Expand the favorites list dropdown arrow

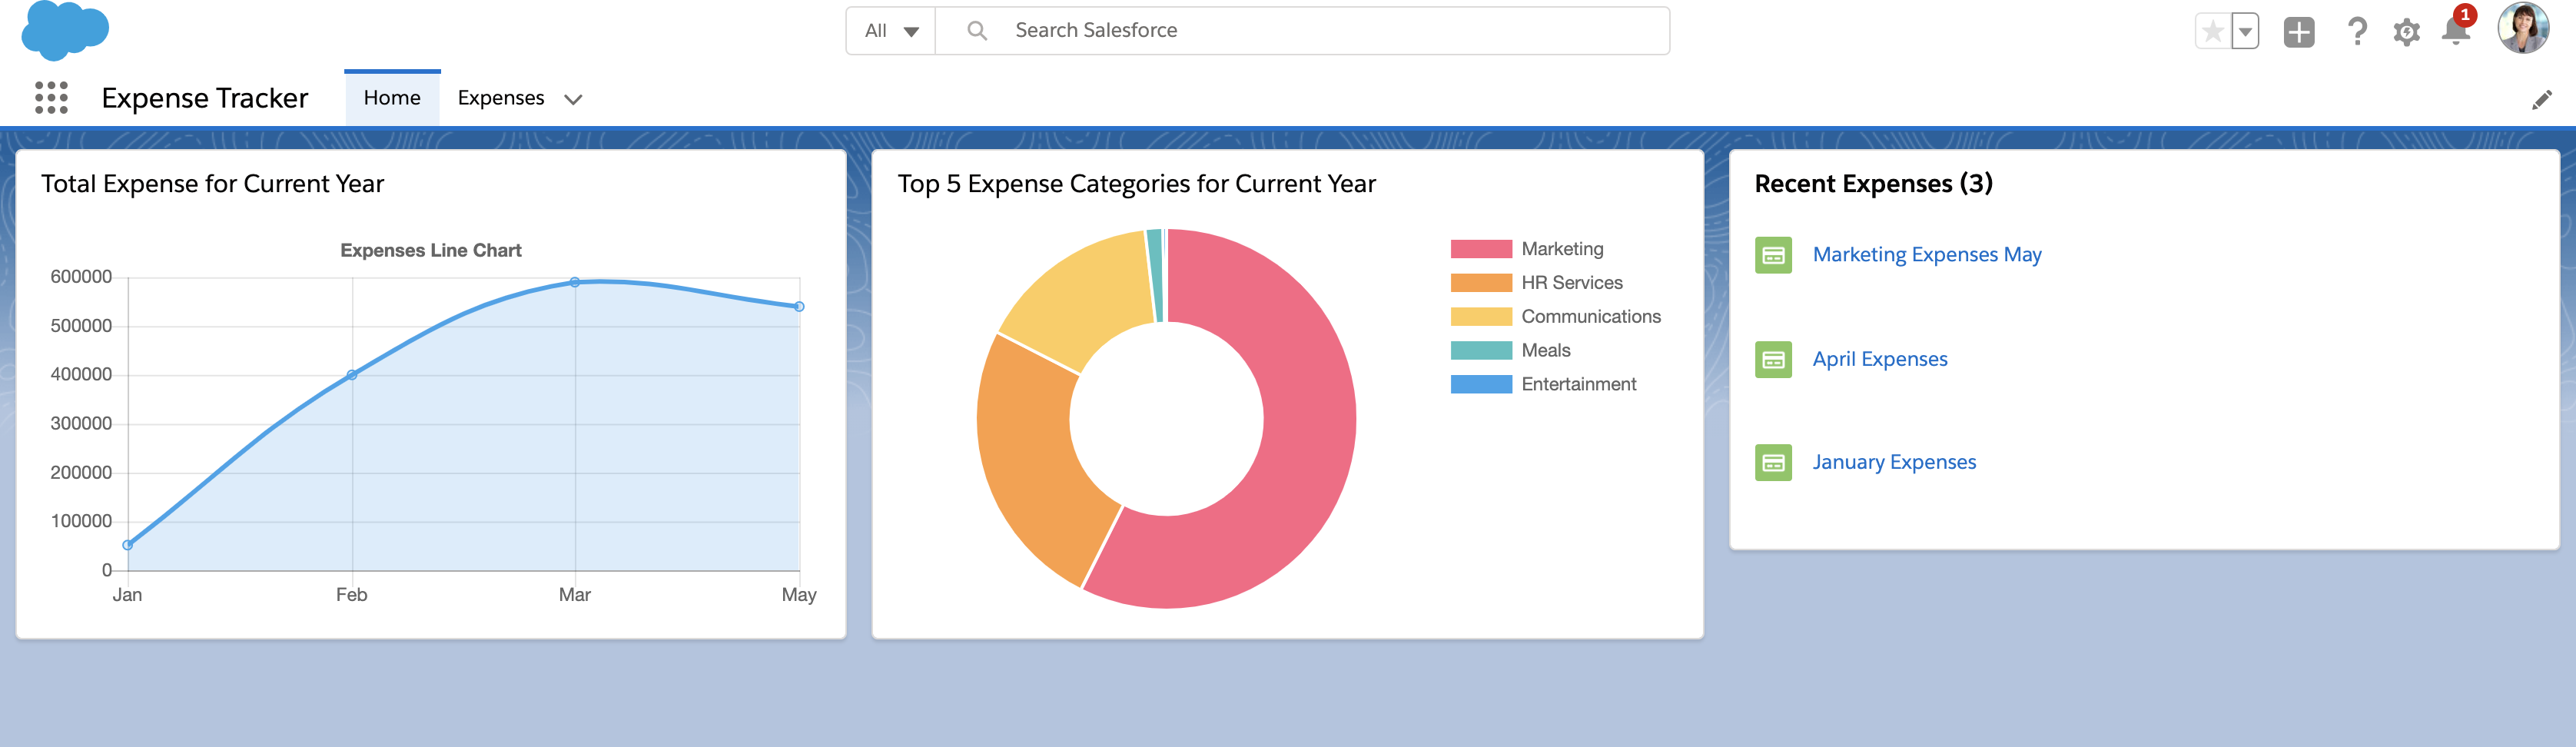2245,32
